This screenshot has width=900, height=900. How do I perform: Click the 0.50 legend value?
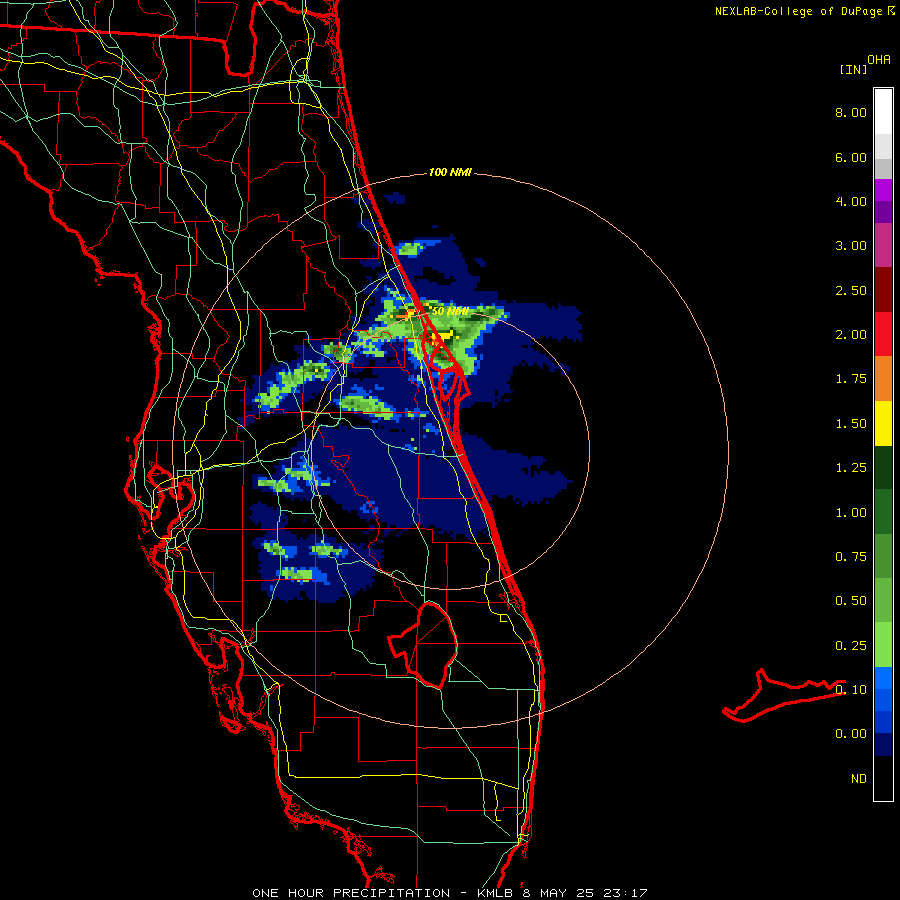851,601
